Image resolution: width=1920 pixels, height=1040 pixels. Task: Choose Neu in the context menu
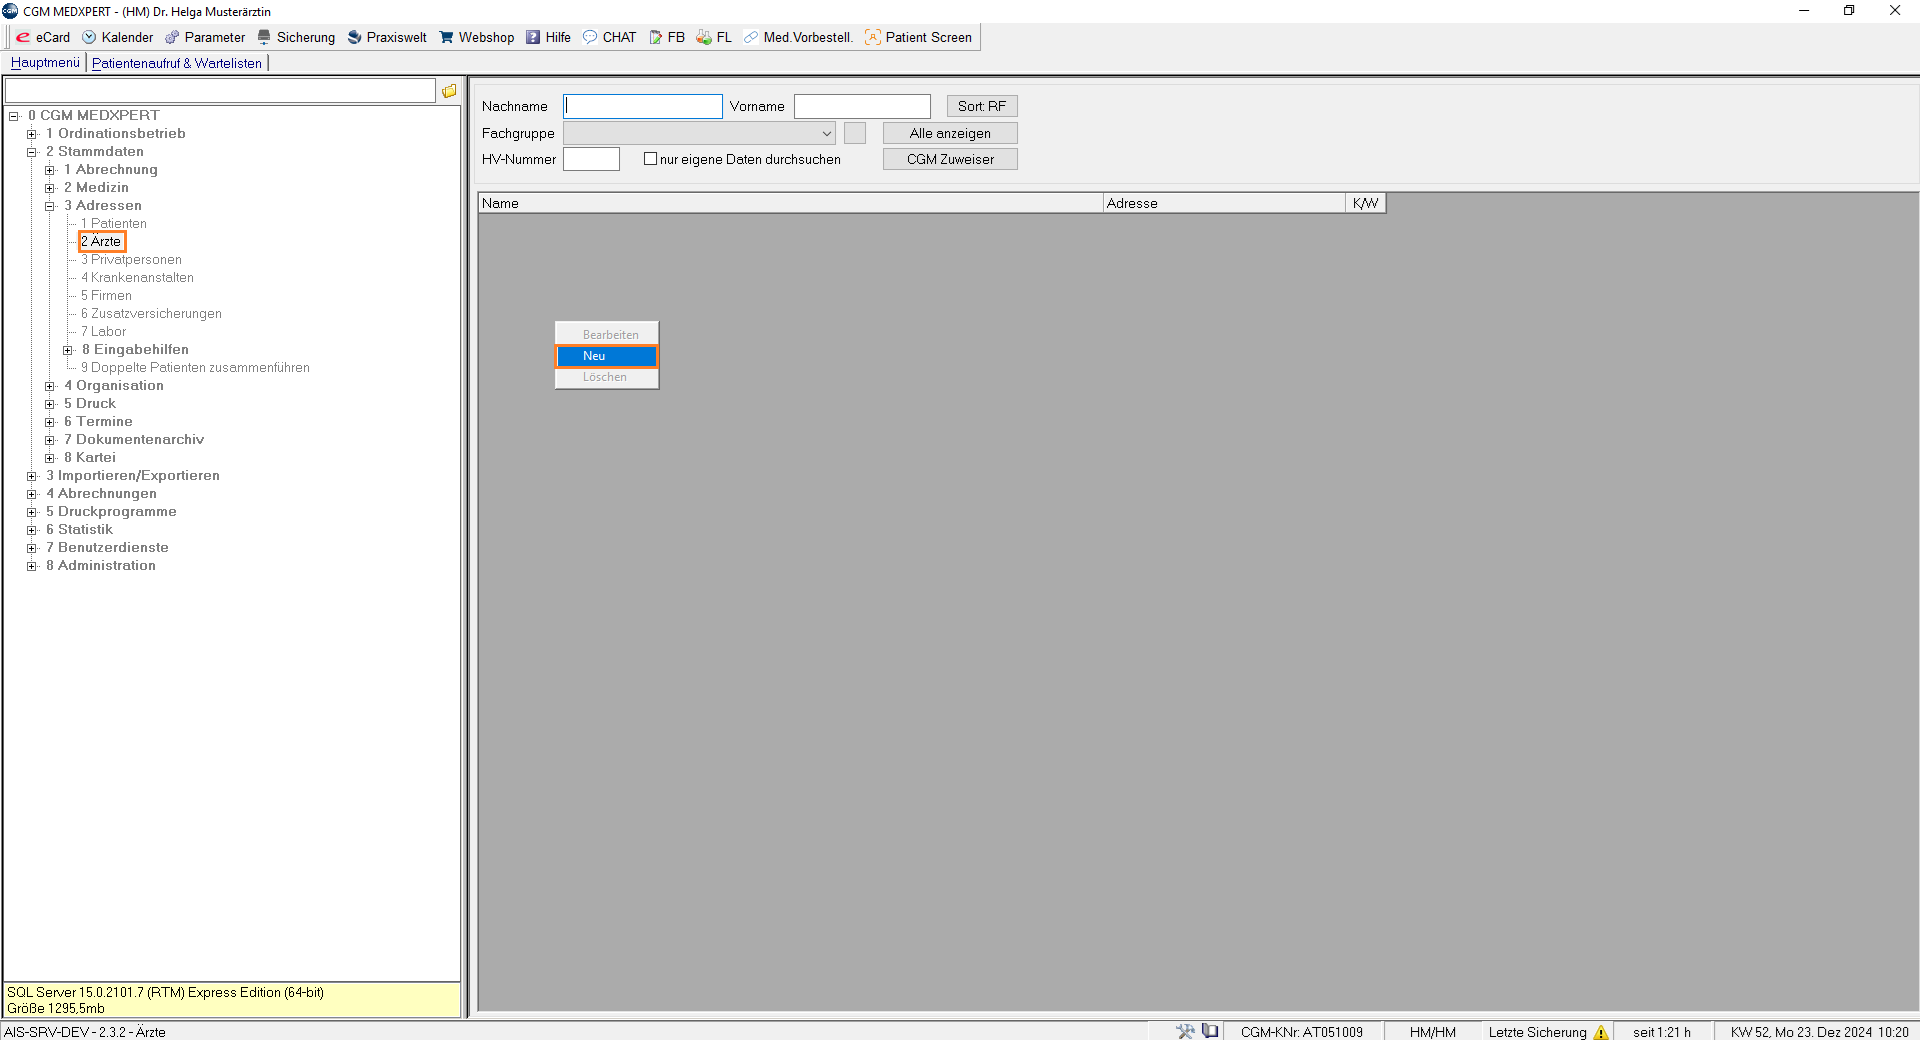tap(607, 356)
